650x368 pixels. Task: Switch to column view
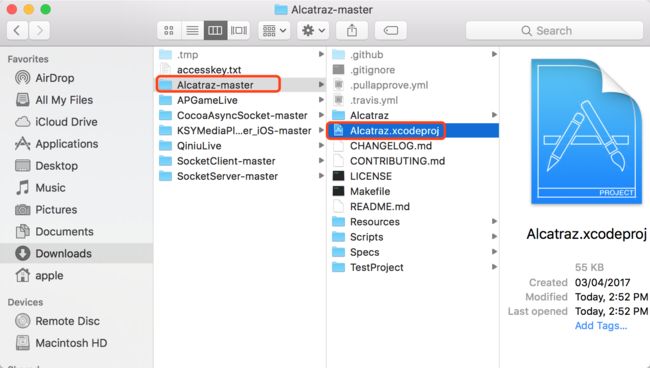click(215, 30)
